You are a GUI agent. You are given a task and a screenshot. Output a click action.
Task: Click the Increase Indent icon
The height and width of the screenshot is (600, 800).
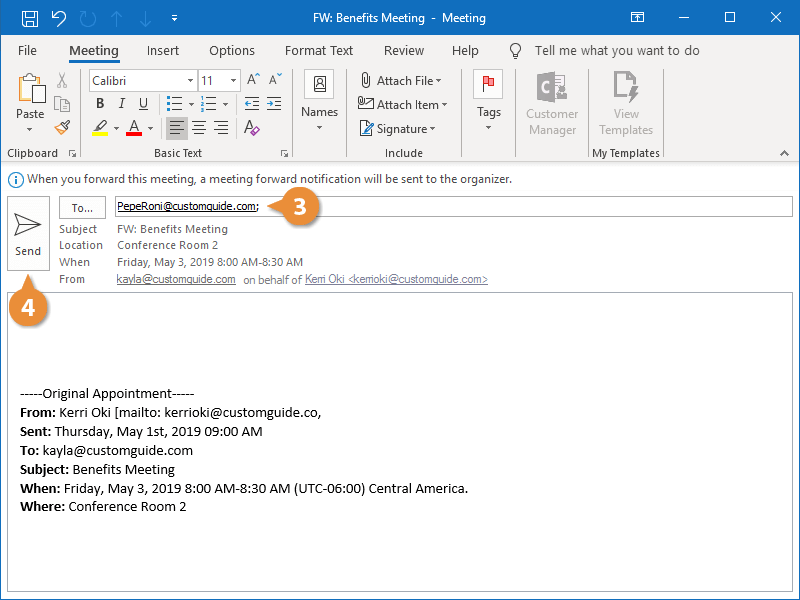[x=276, y=104]
